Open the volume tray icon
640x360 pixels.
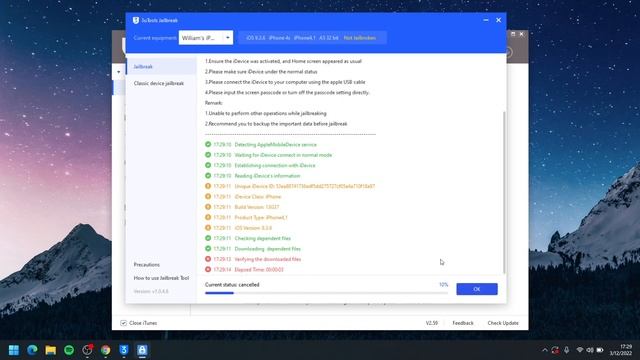pyautogui.click(x=590, y=350)
